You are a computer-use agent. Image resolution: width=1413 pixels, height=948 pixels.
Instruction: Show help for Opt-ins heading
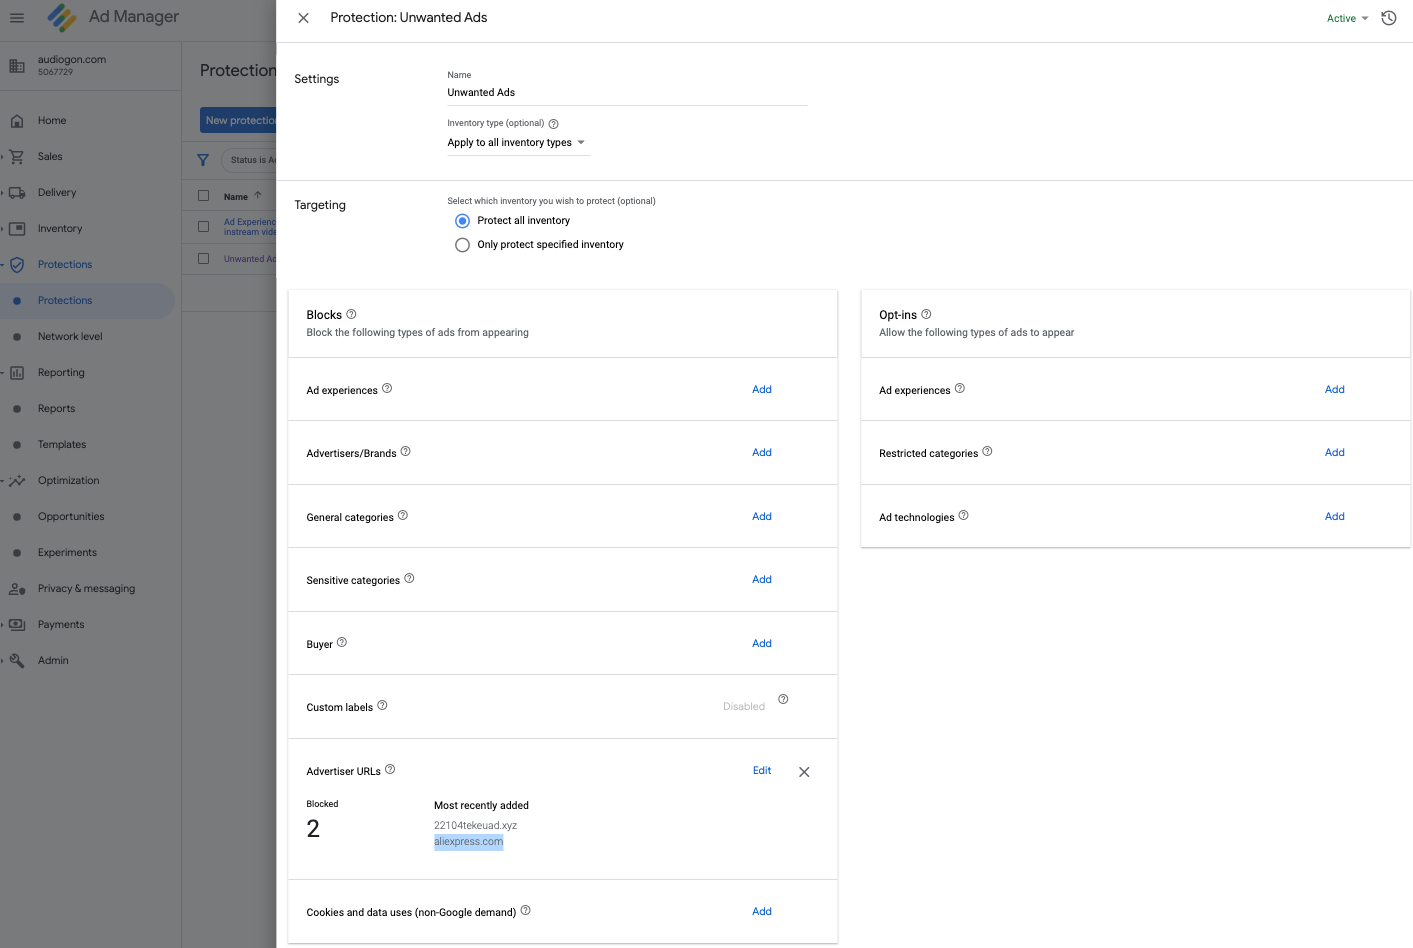(926, 314)
